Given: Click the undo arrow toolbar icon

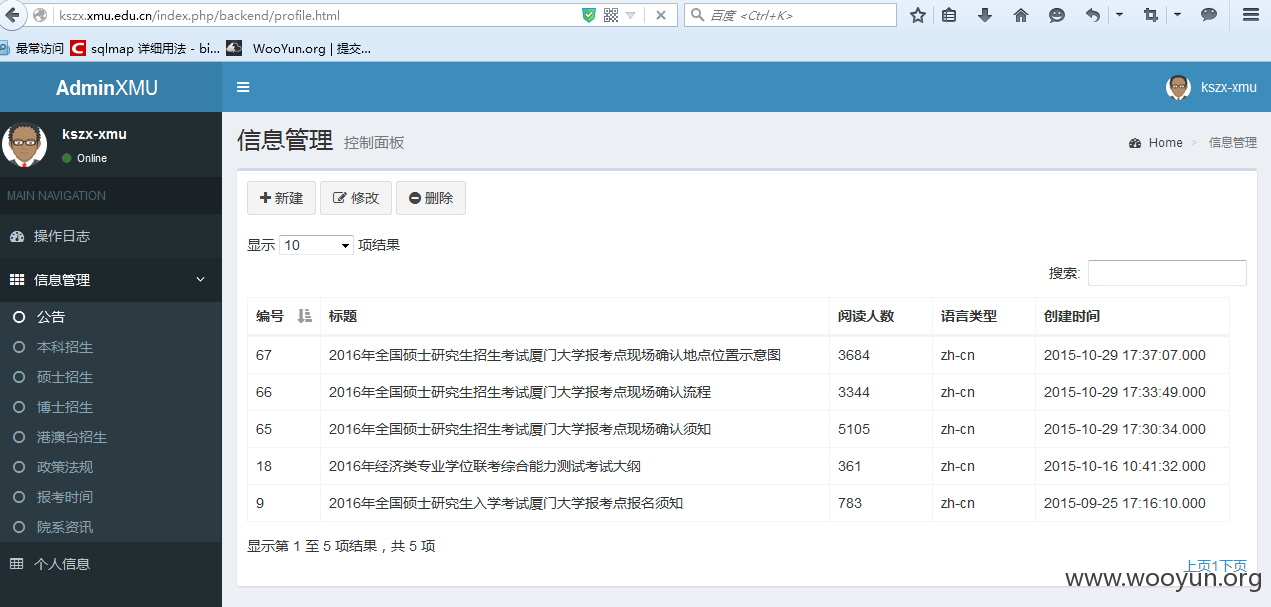Looking at the screenshot, I should click(x=1093, y=15).
